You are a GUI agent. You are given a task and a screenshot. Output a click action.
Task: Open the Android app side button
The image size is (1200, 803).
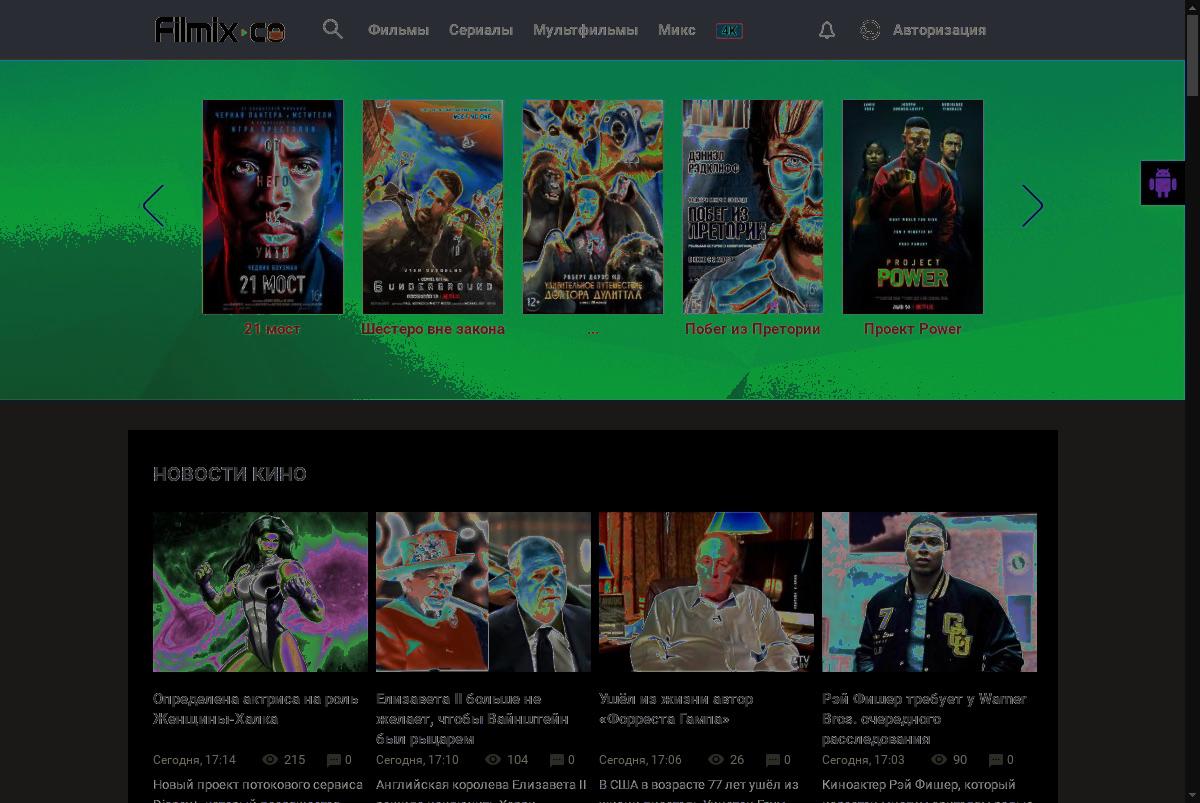point(1162,183)
